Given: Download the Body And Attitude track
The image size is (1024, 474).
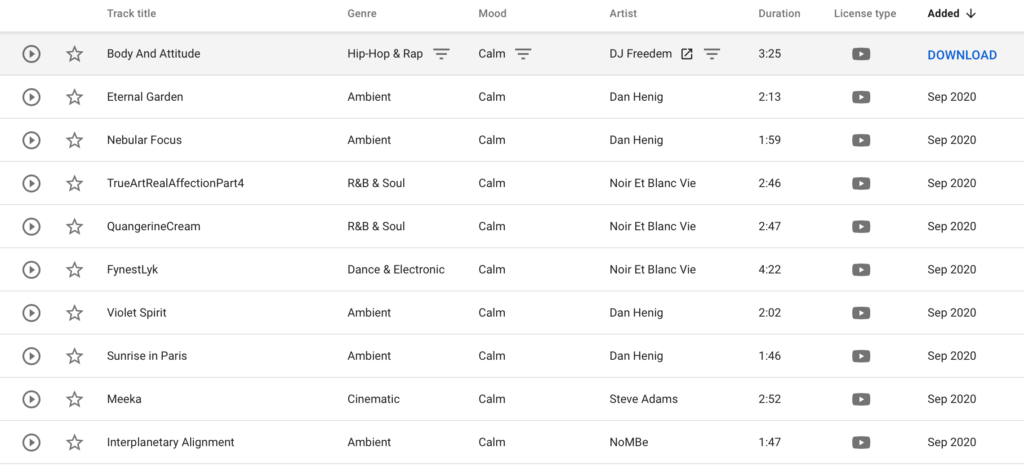Looking at the screenshot, I should pyautogui.click(x=962, y=55).
